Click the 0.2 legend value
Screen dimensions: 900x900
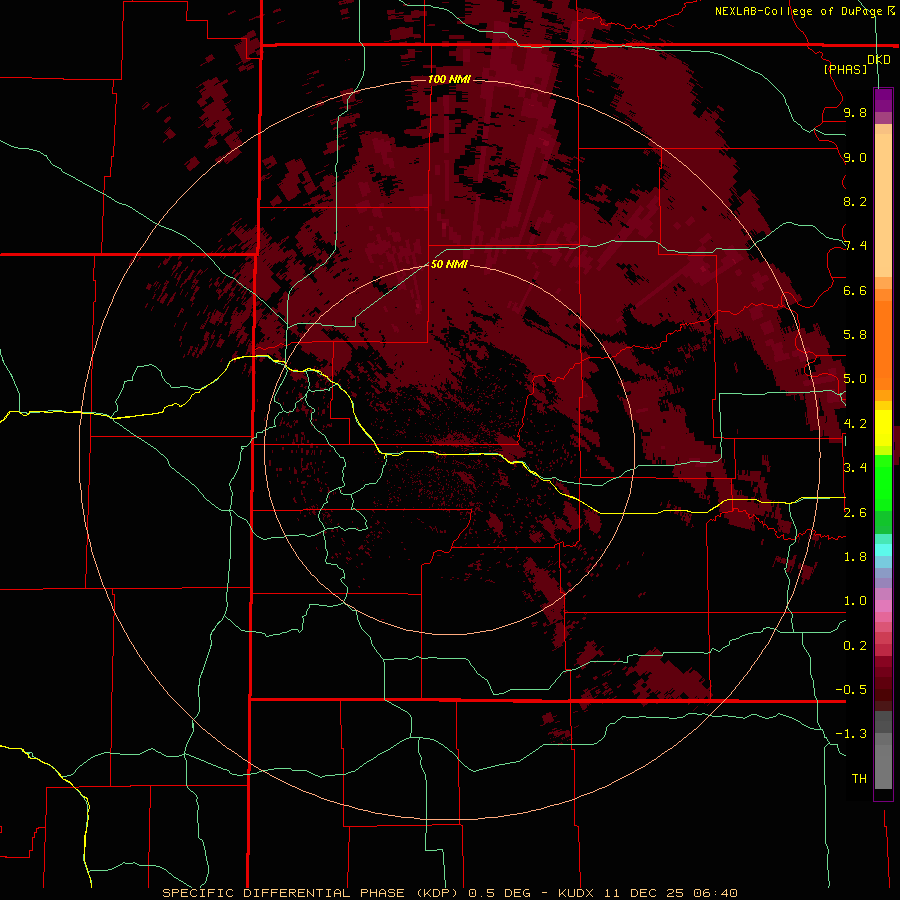pos(855,646)
